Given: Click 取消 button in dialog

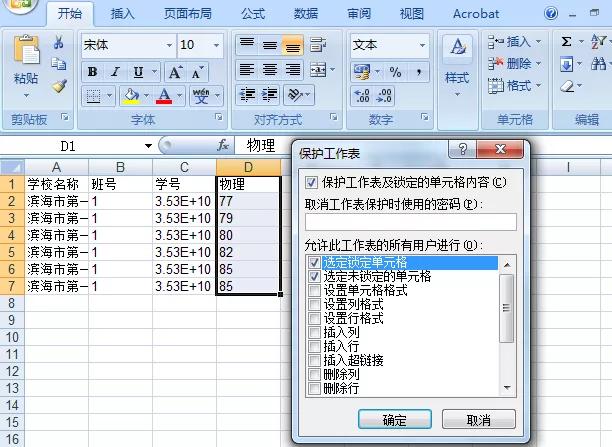Looking at the screenshot, I should point(479,420).
